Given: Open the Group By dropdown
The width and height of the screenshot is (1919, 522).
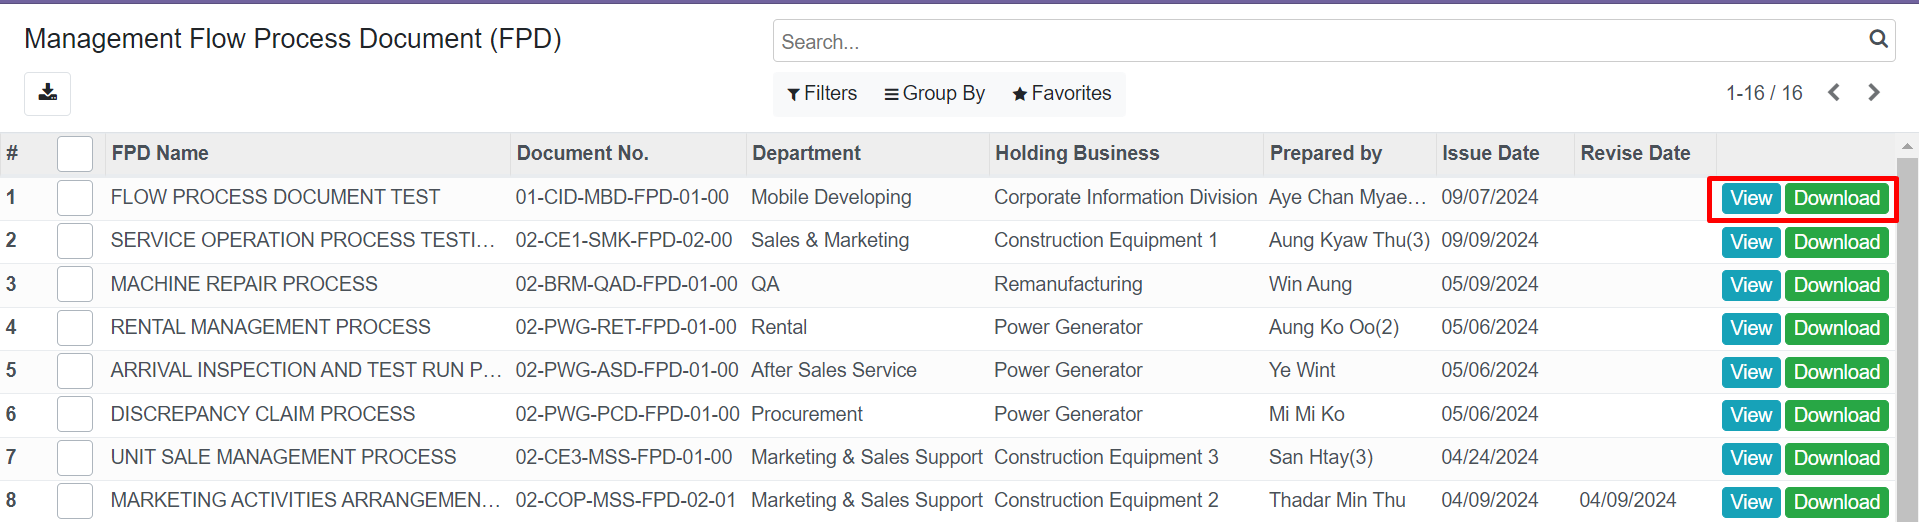Looking at the screenshot, I should 935,93.
